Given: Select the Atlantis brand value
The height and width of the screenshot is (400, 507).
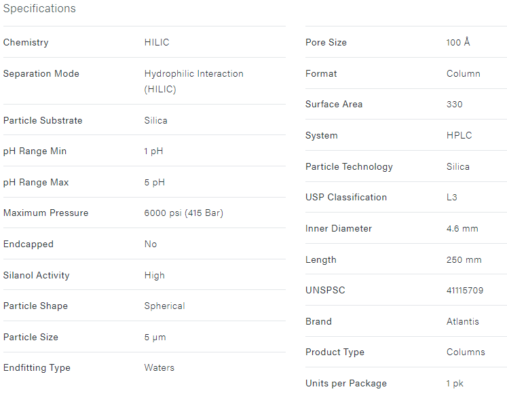Looking at the screenshot, I should coord(463,322).
